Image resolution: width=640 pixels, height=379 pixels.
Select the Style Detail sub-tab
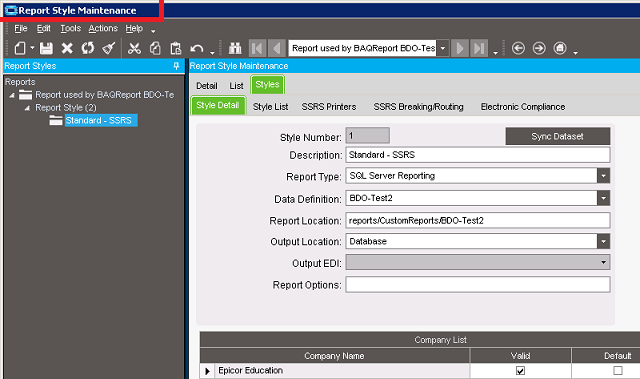[x=218, y=105]
